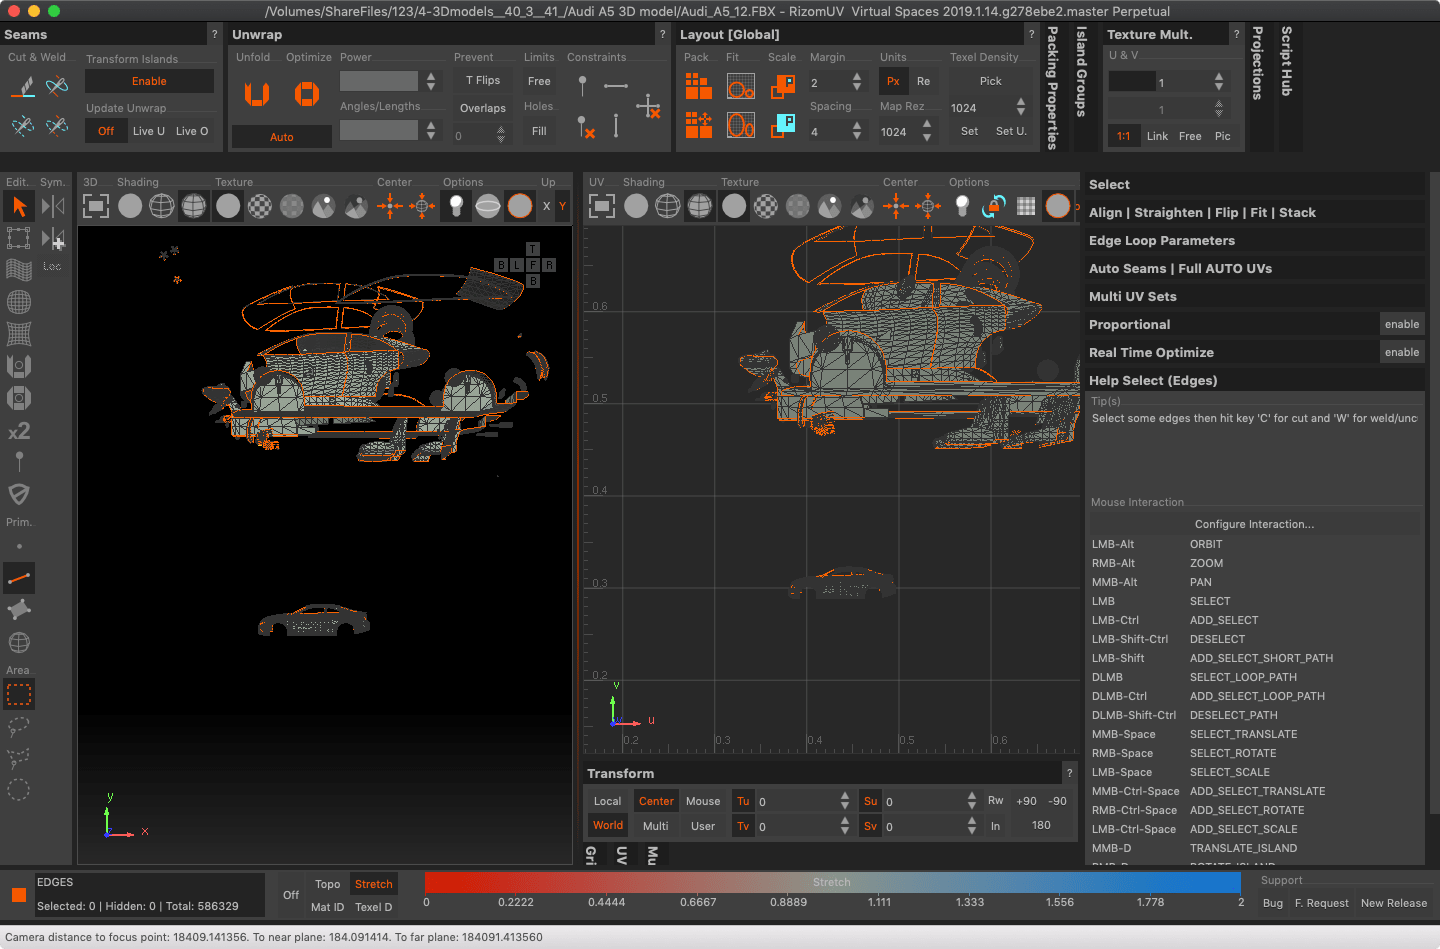
Task: Enable checker texture in the 3D viewport
Action: pos(259,206)
